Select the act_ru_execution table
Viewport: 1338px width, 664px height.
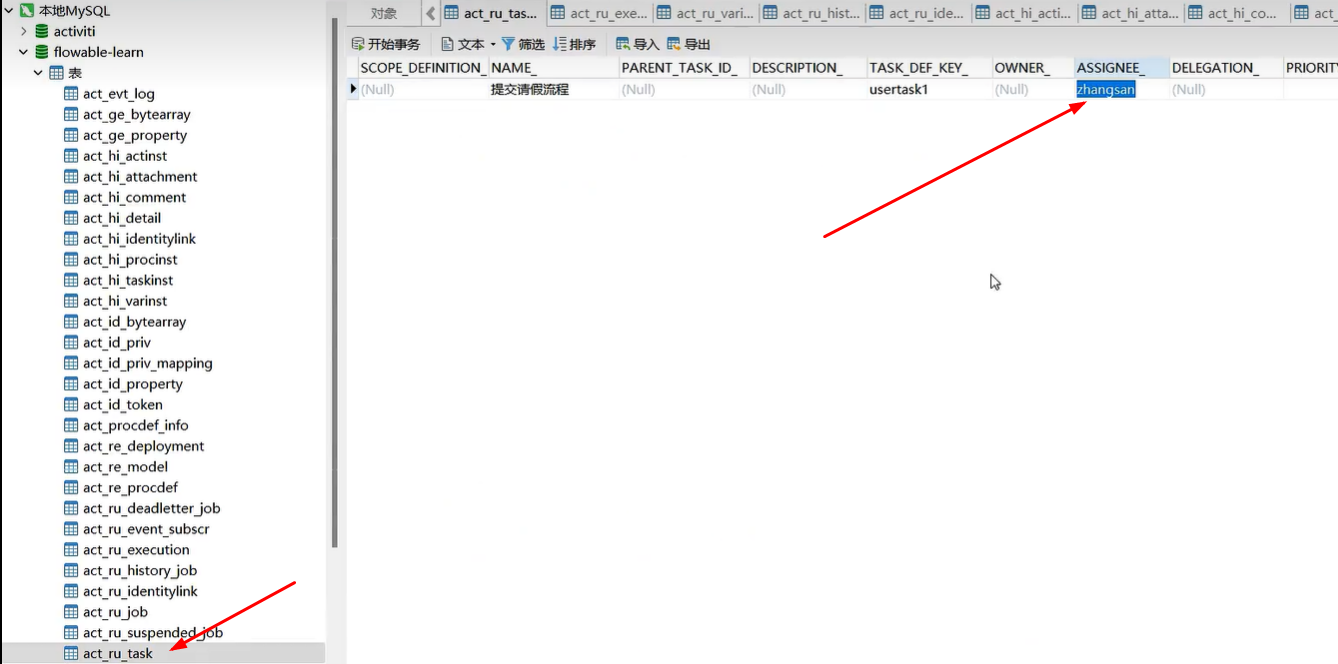136,550
